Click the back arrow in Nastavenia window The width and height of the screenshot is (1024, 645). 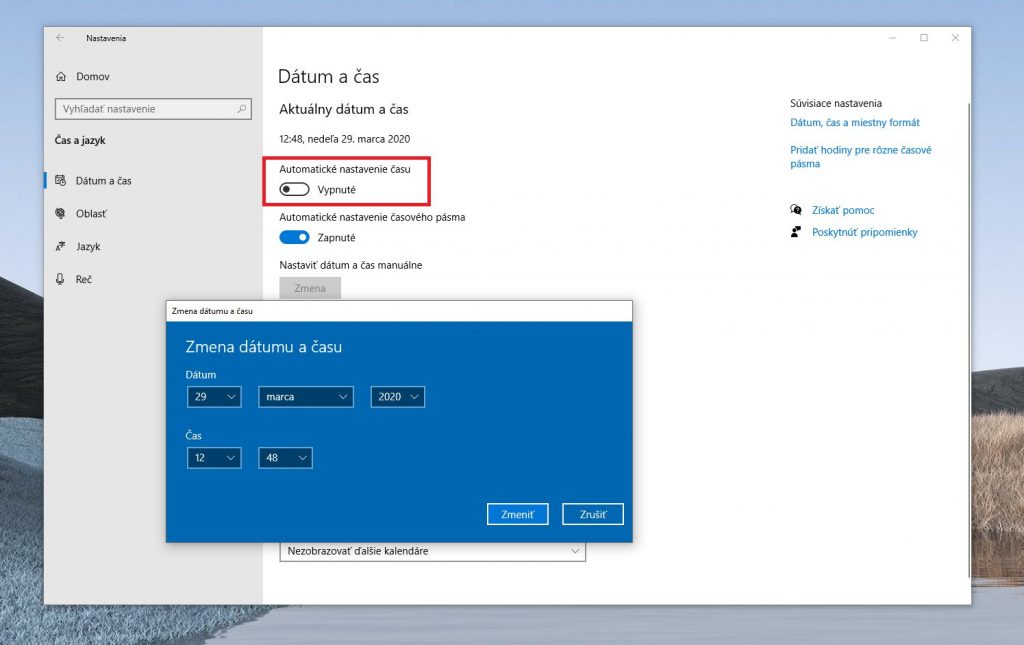[60, 38]
